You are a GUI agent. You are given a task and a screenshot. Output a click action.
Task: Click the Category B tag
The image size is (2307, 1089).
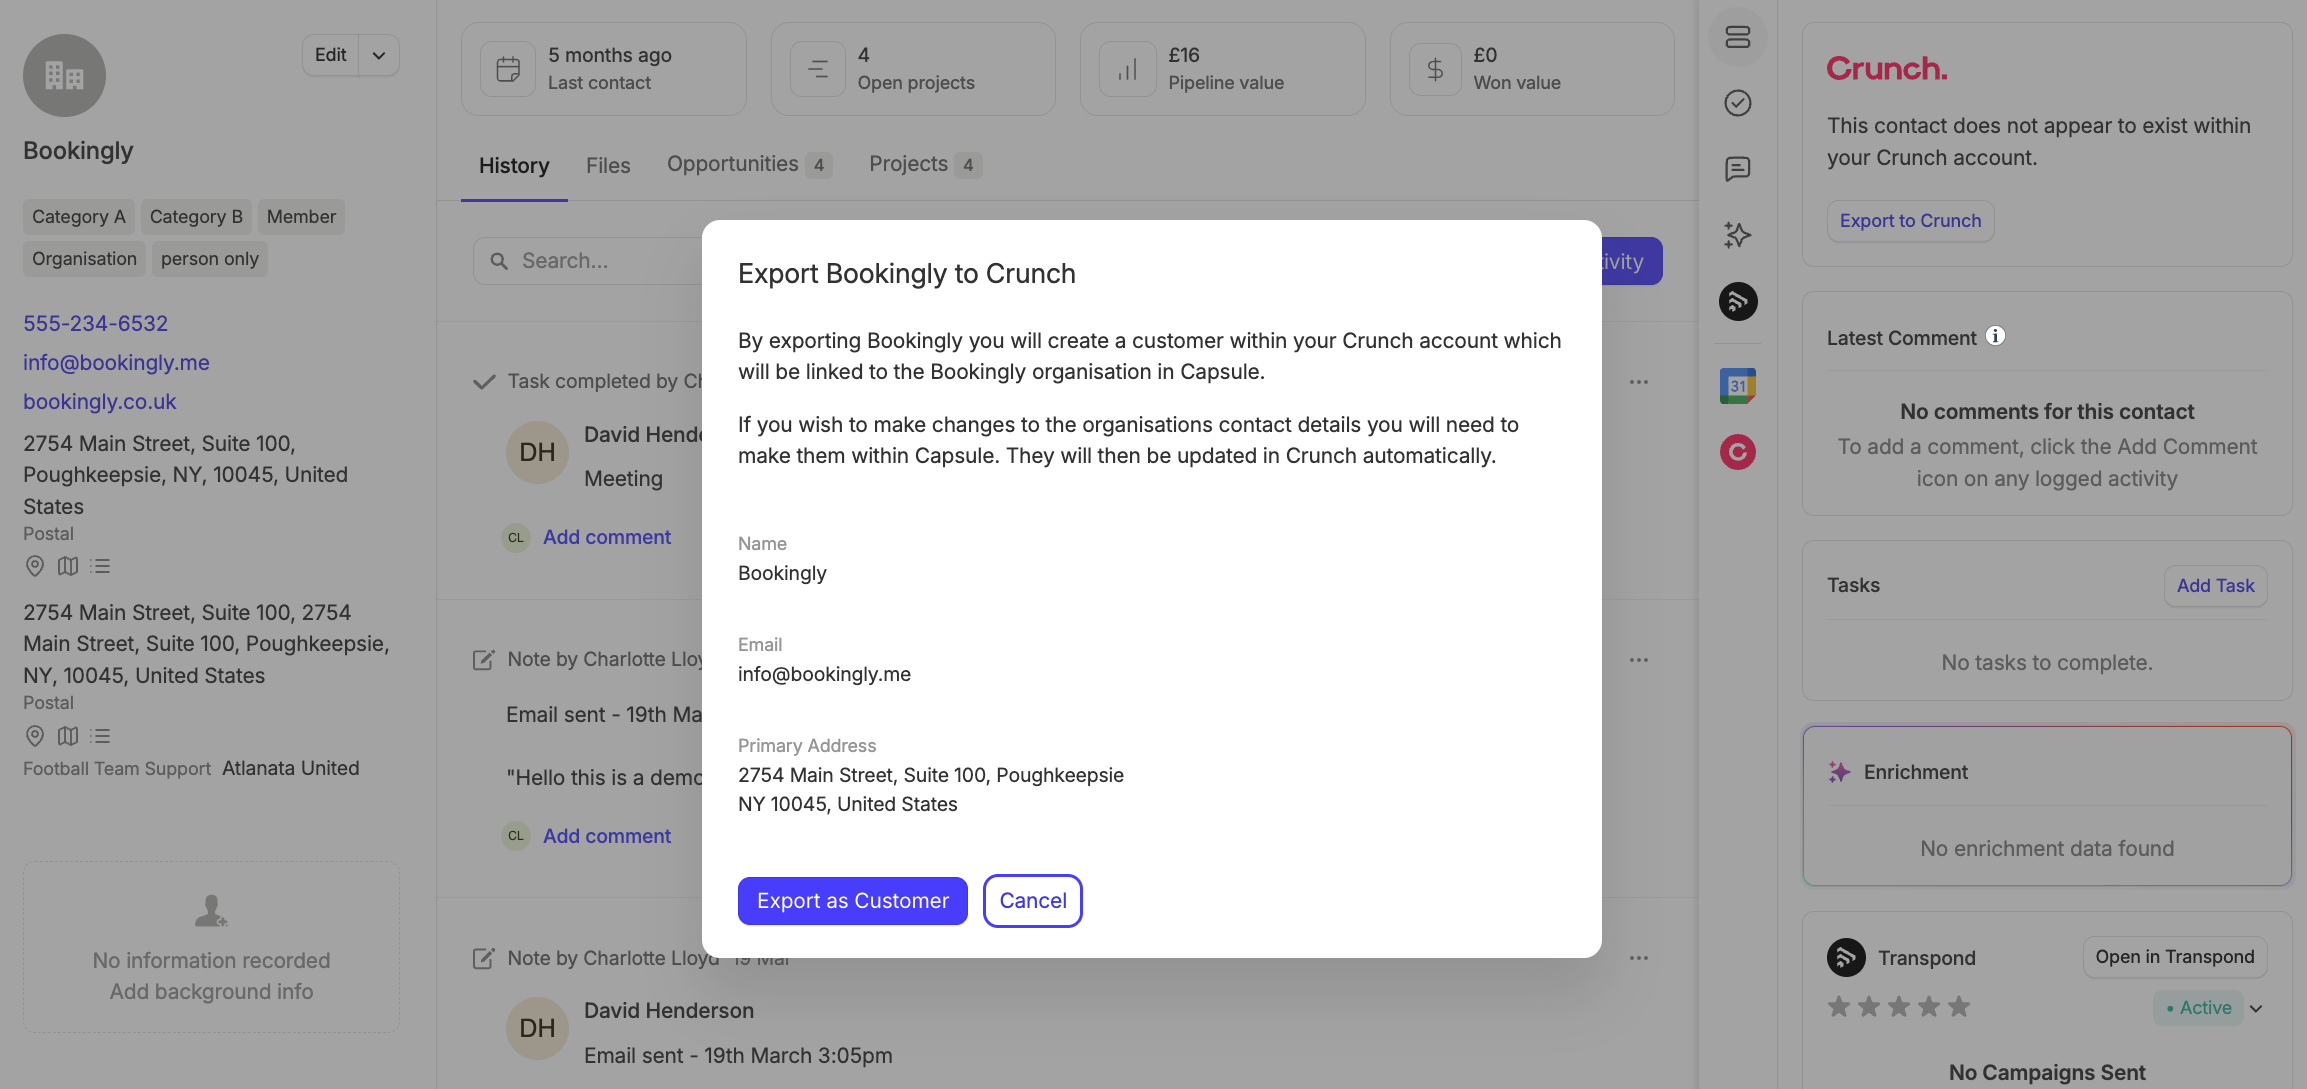pyautogui.click(x=196, y=217)
